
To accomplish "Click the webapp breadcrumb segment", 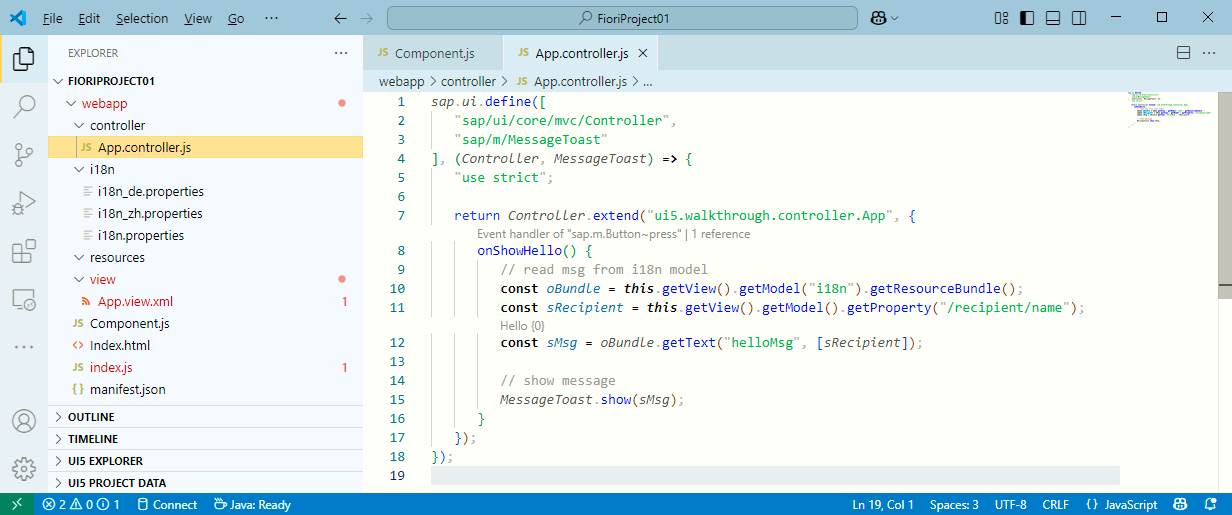I will 402,82.
